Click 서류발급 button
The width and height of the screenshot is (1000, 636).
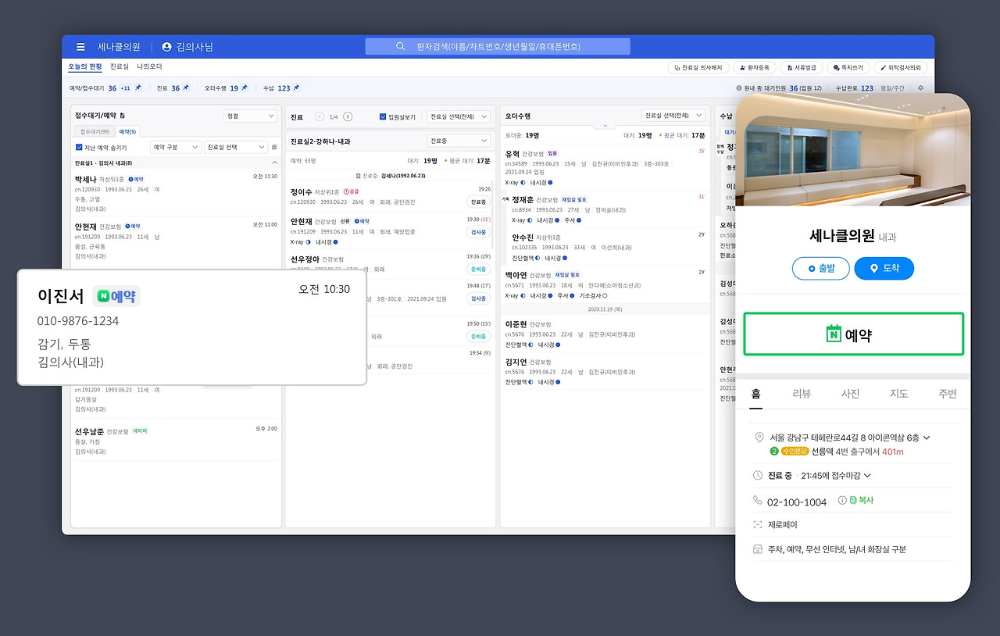802,67
